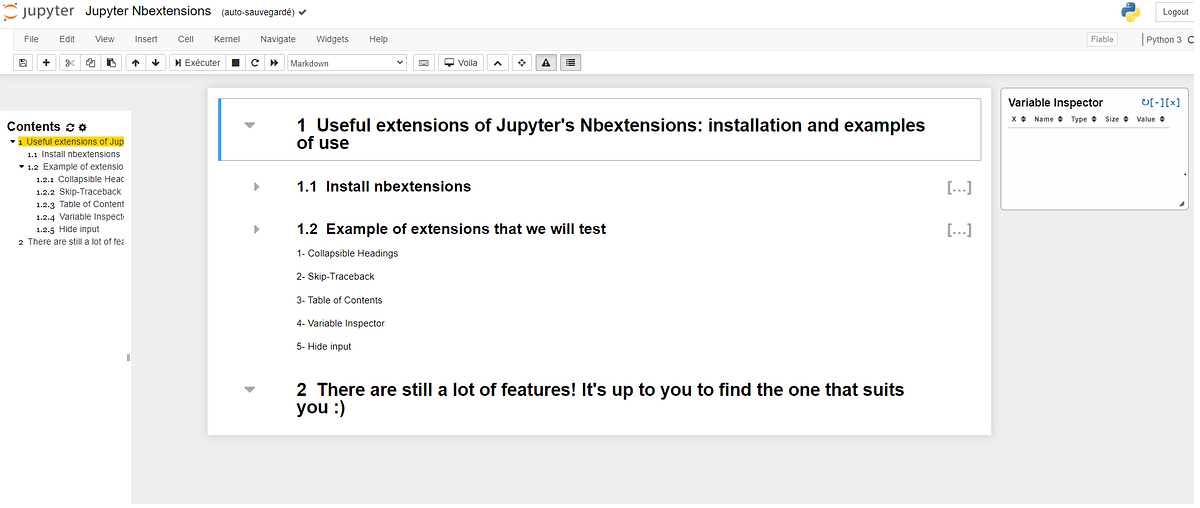
Task: Open the Edit menu
Action: click(67, 39)
